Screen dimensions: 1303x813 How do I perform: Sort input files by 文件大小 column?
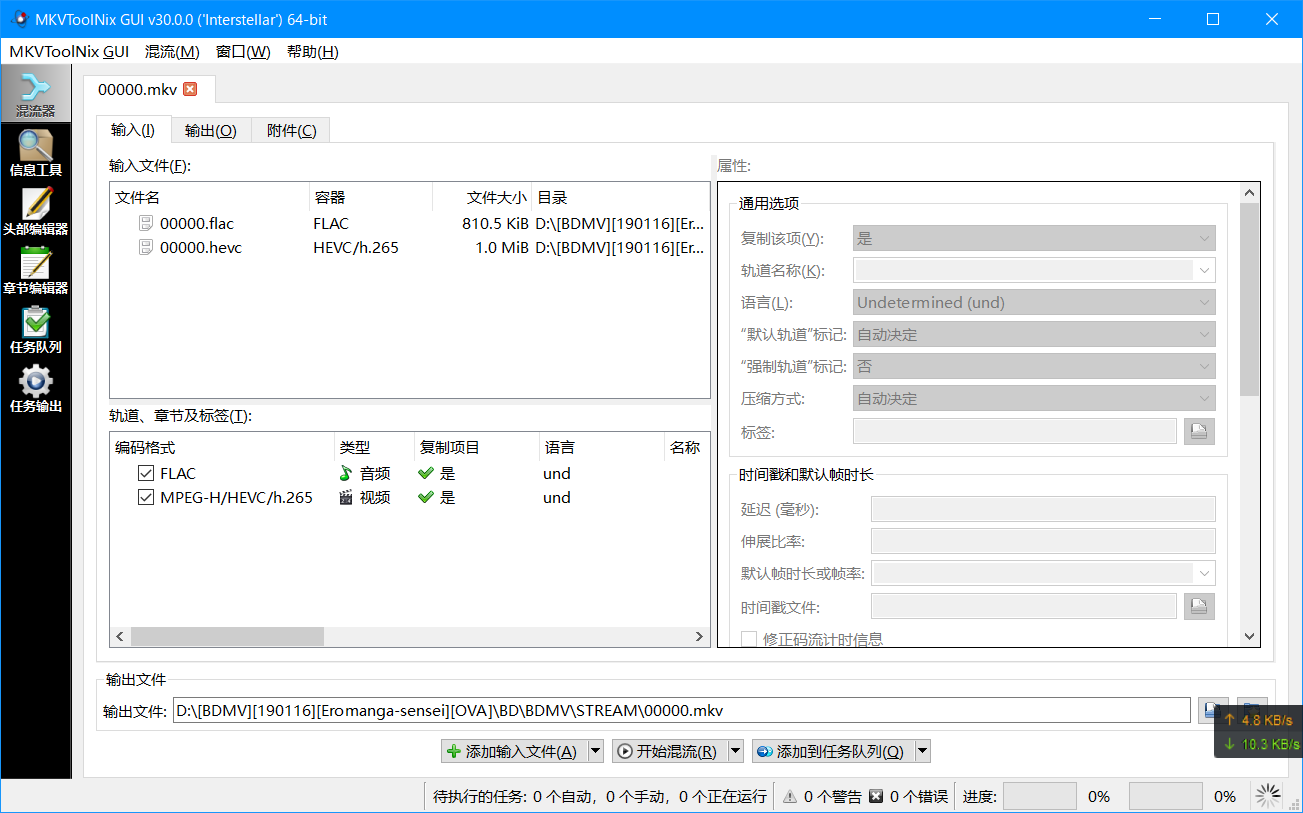click(x=481, y=197)
